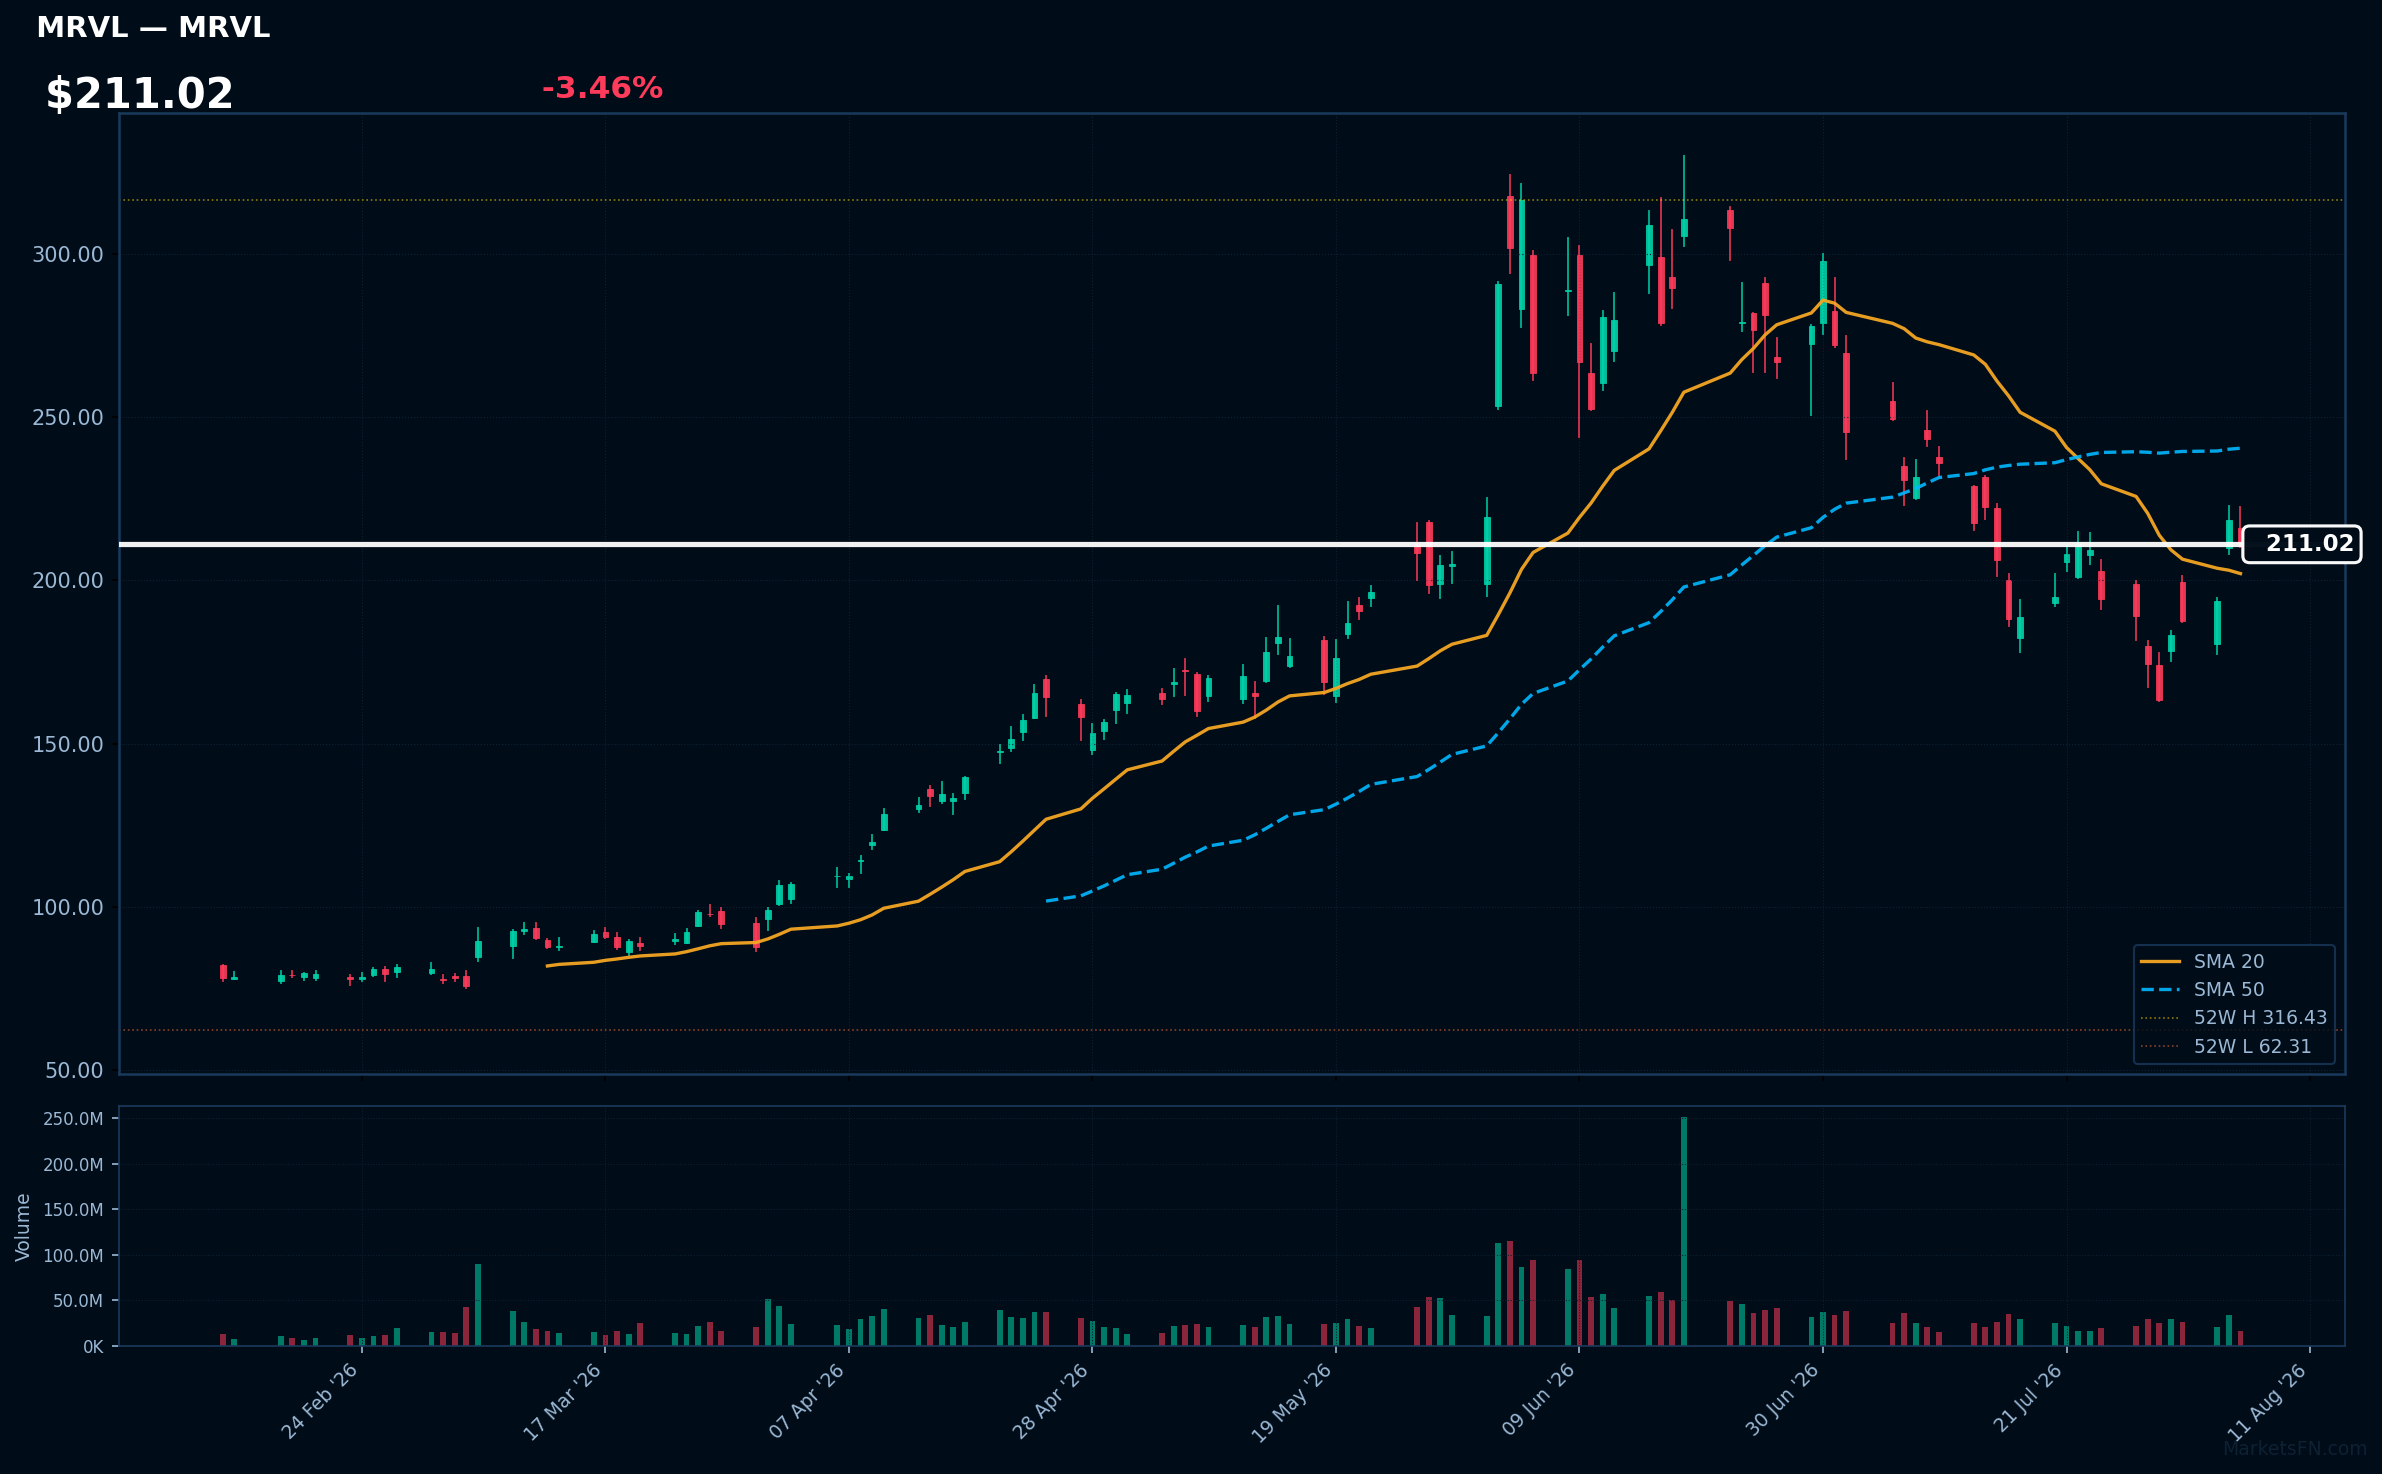Screen dimensions: 2382x1474
Task: Click the 17 Mar '26 date label
Action: point(562,1401)
